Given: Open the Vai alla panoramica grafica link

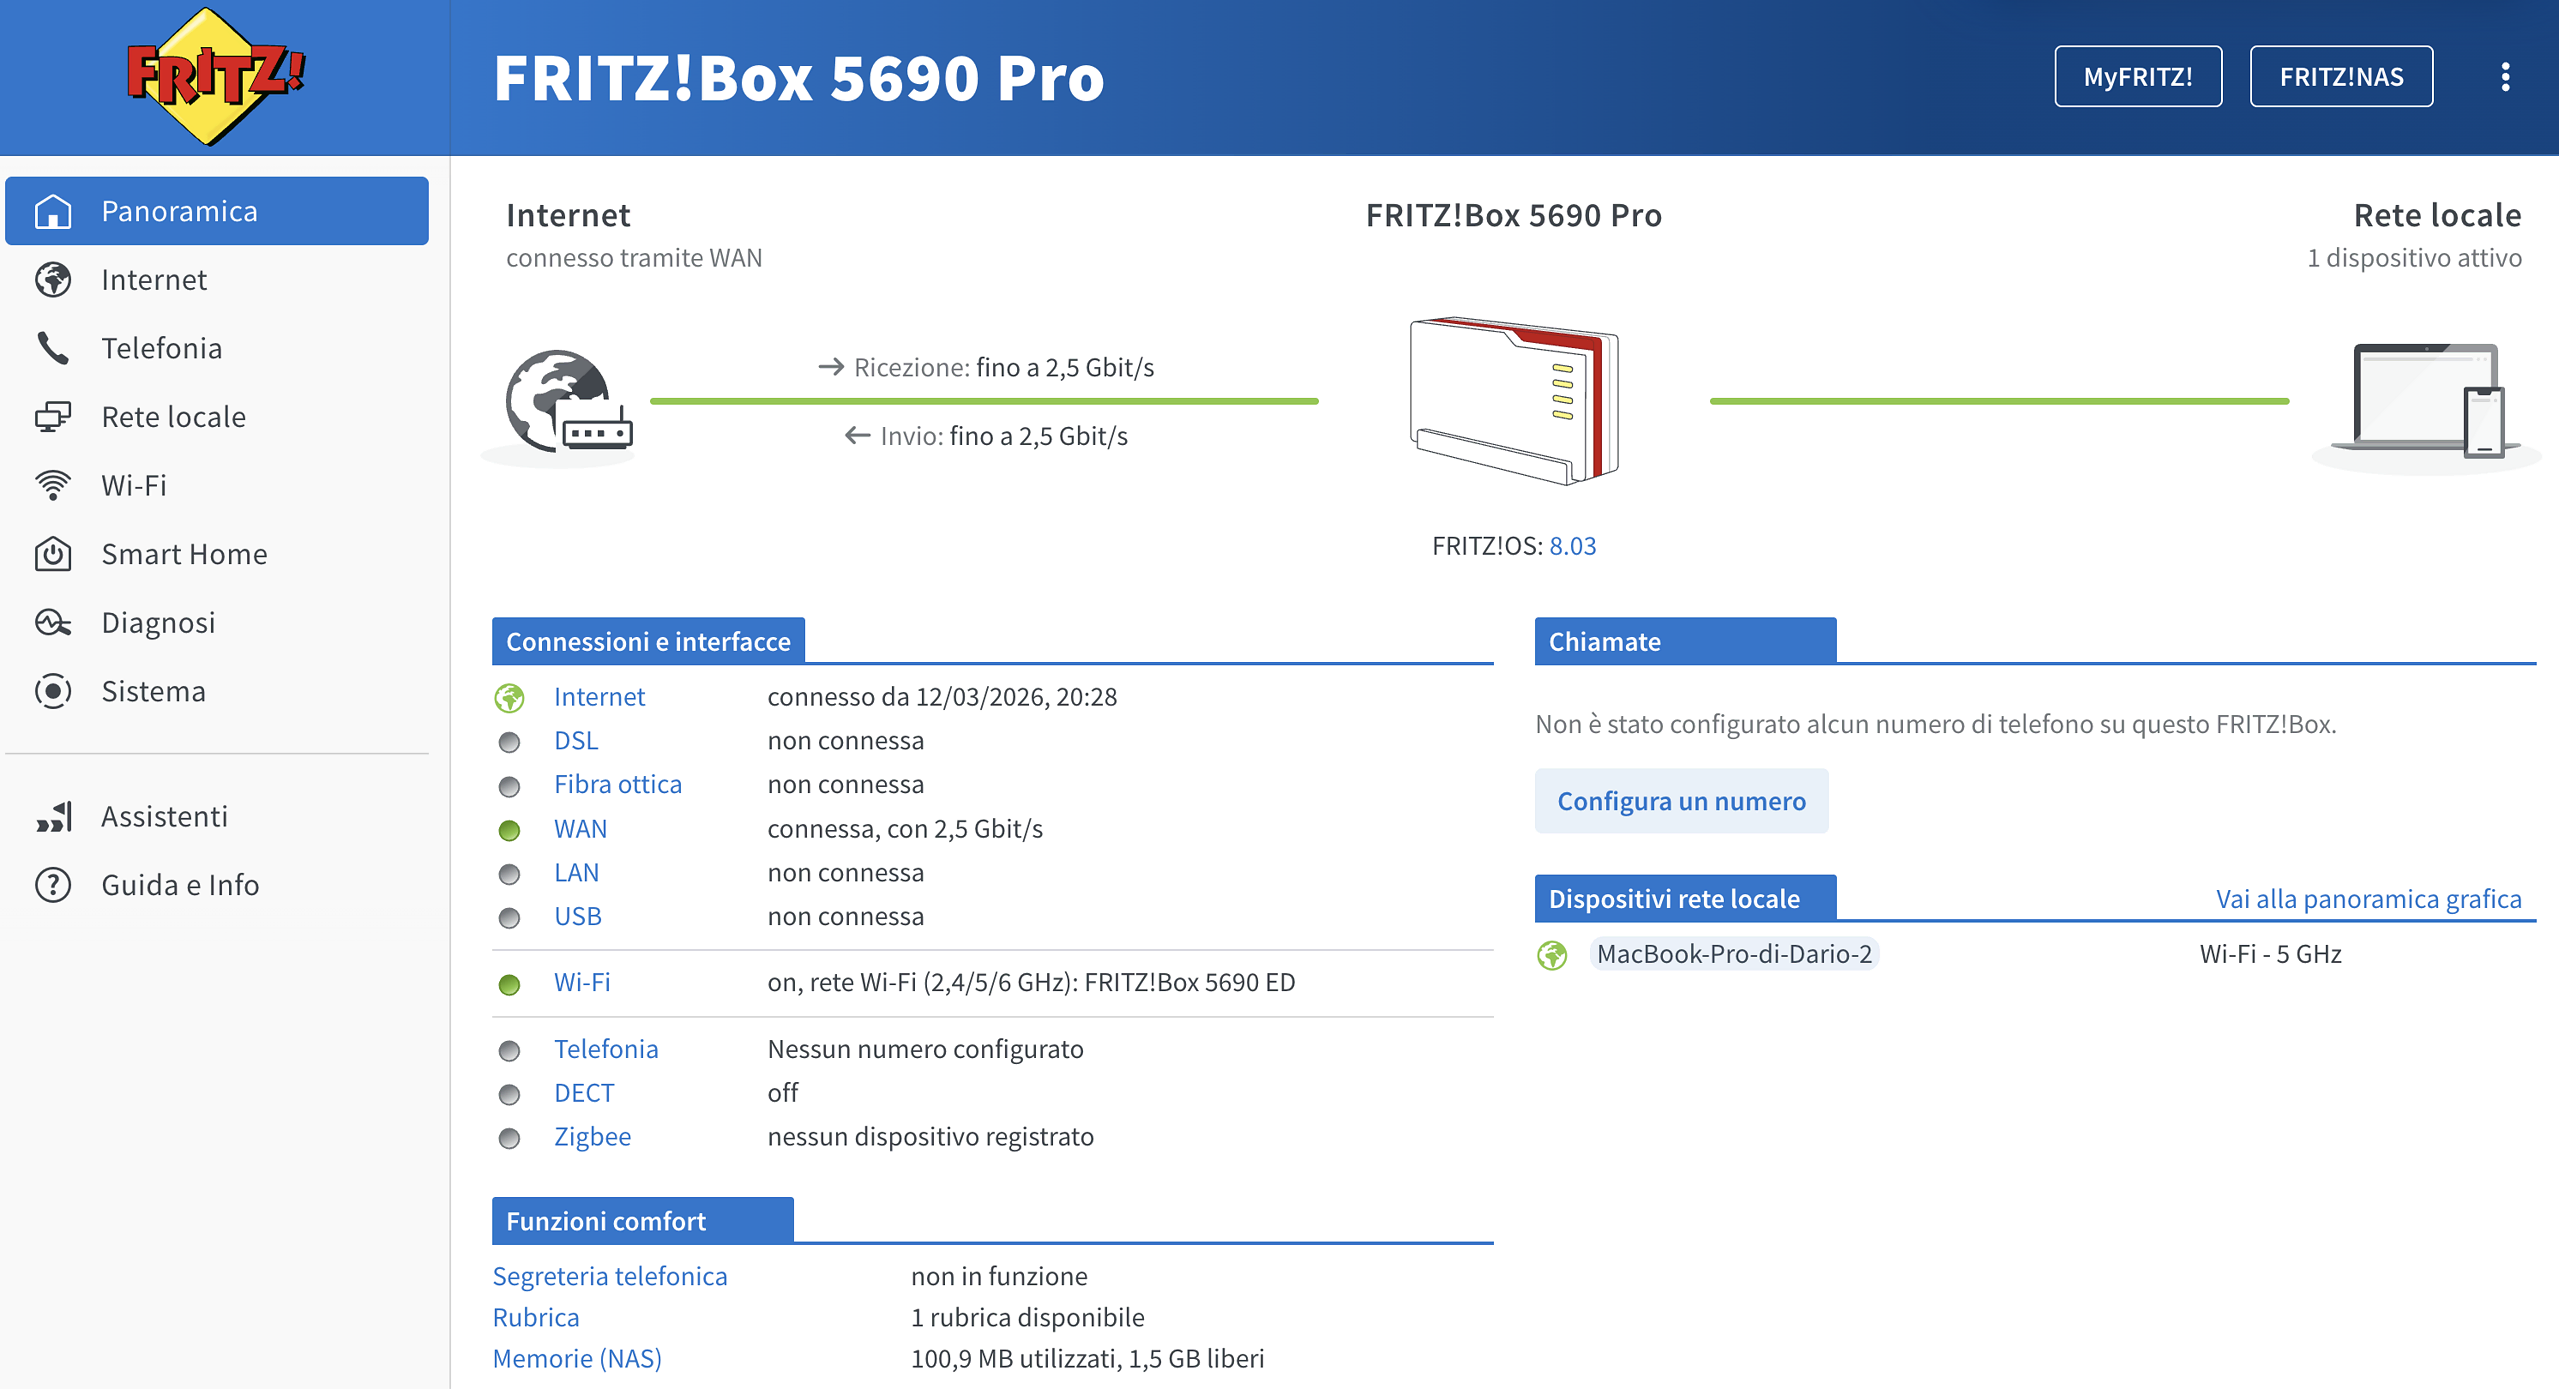Looking at the screenshot, I should (2368, 898).
